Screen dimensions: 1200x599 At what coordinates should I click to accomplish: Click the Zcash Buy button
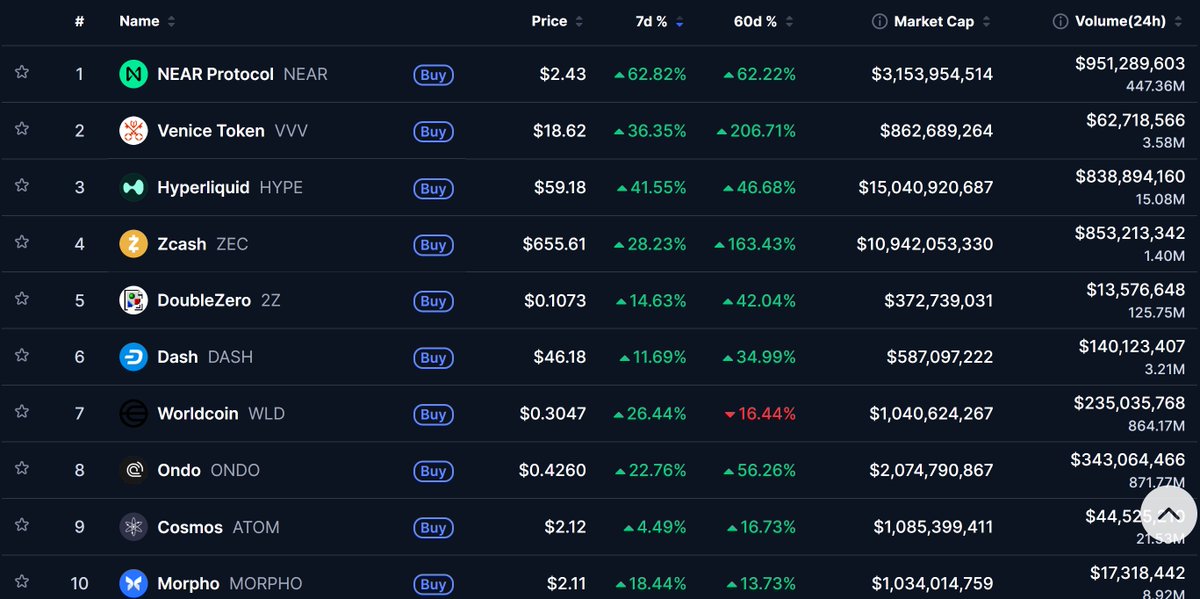click(433, 244)
